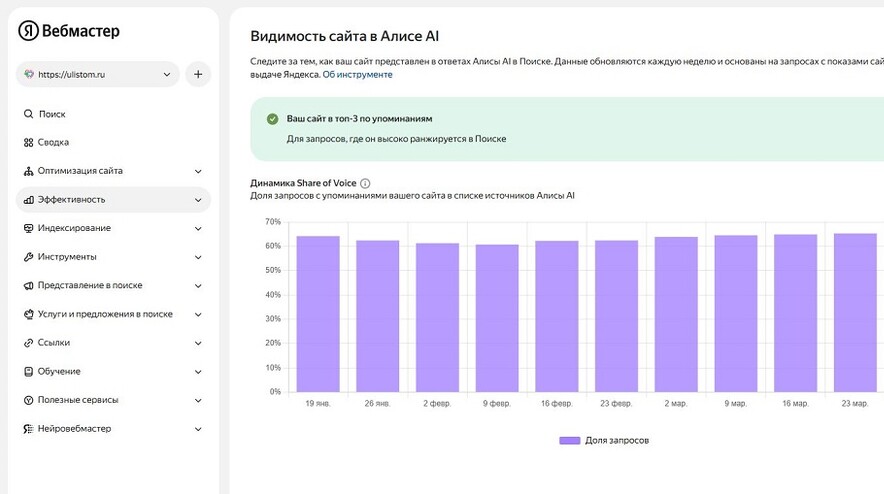Click the 2 мар. chart bar
The image size is (884, 494).
[x=676, y=314]
